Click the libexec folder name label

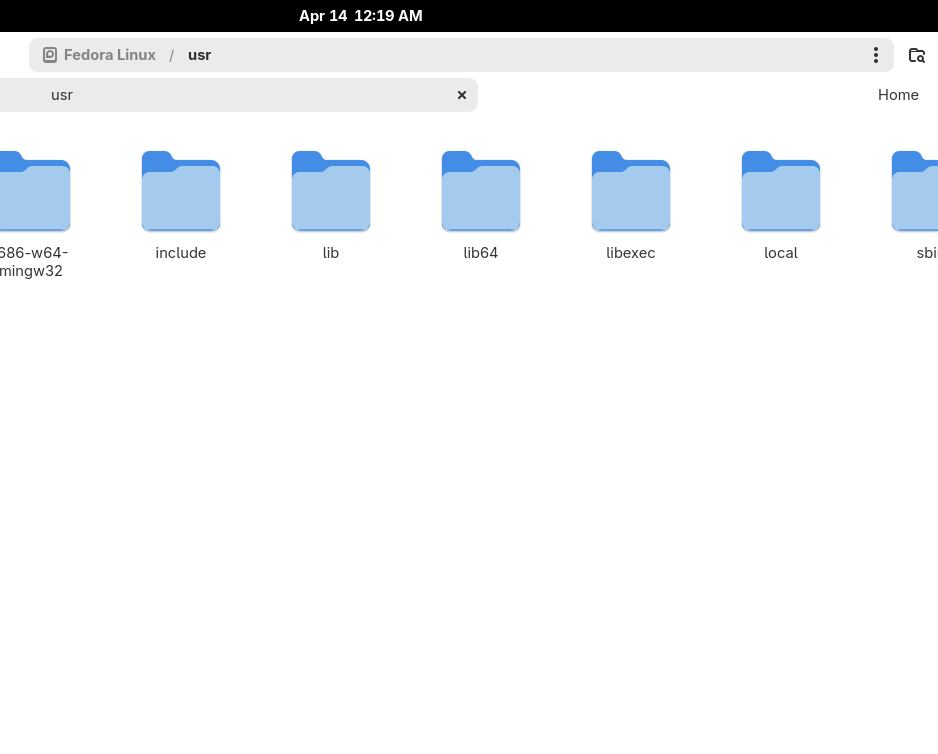click(631, 253)
